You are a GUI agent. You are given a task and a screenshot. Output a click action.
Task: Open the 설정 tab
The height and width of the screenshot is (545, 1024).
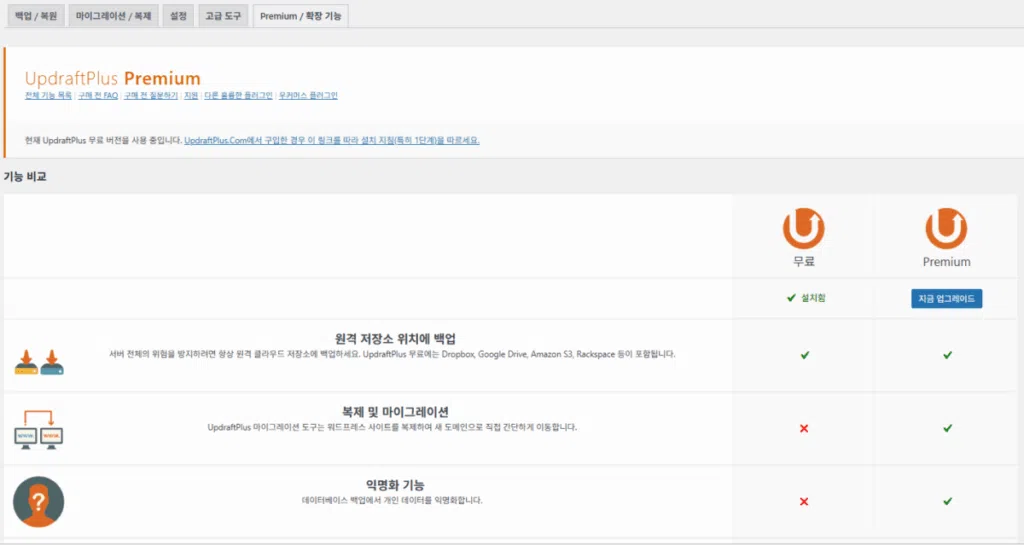point(178,16)
